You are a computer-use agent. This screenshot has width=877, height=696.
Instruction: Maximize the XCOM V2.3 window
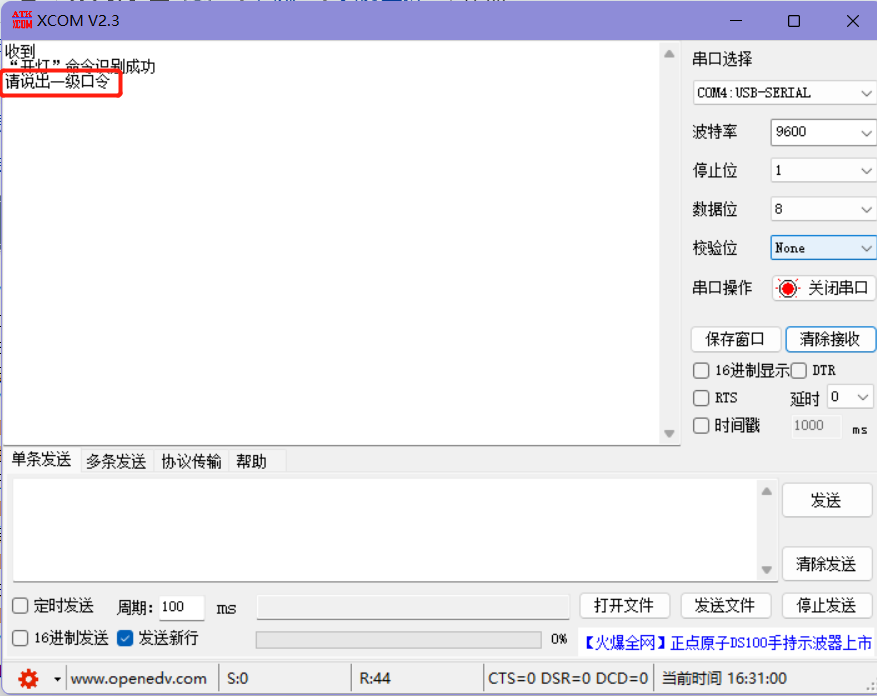(794, 21)
